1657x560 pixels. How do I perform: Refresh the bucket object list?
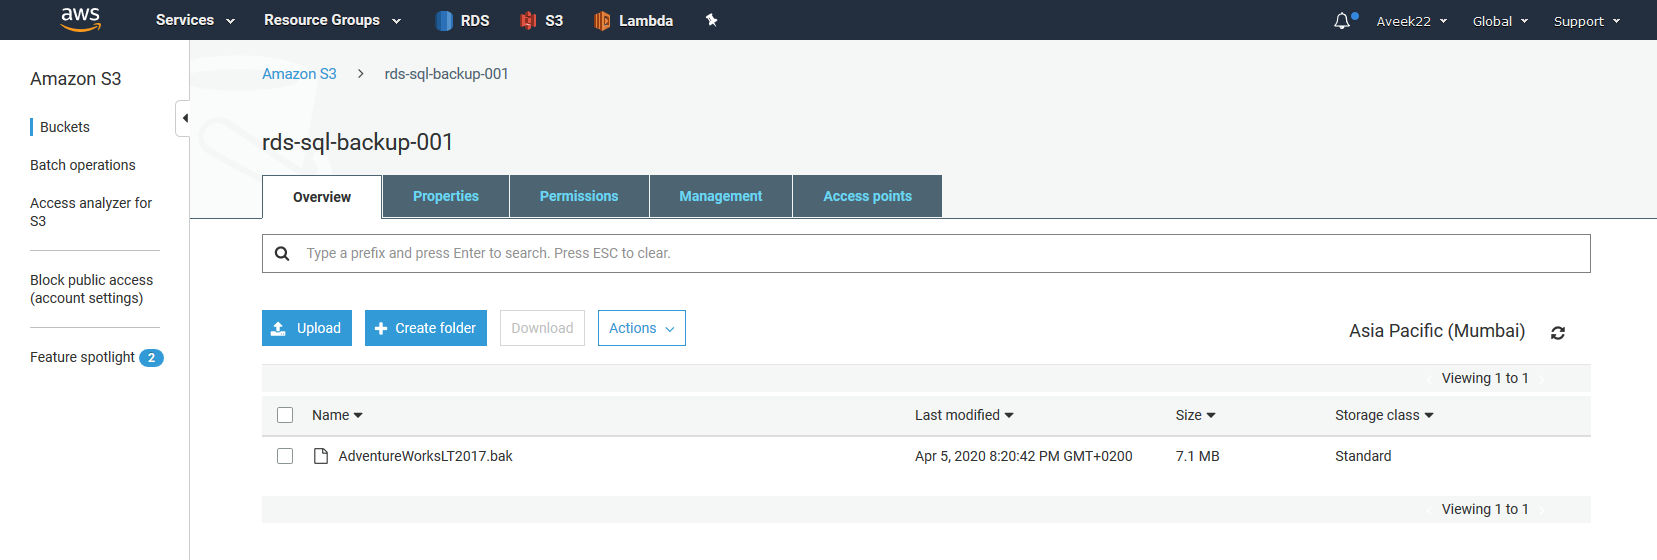[x=1557, y=332]
